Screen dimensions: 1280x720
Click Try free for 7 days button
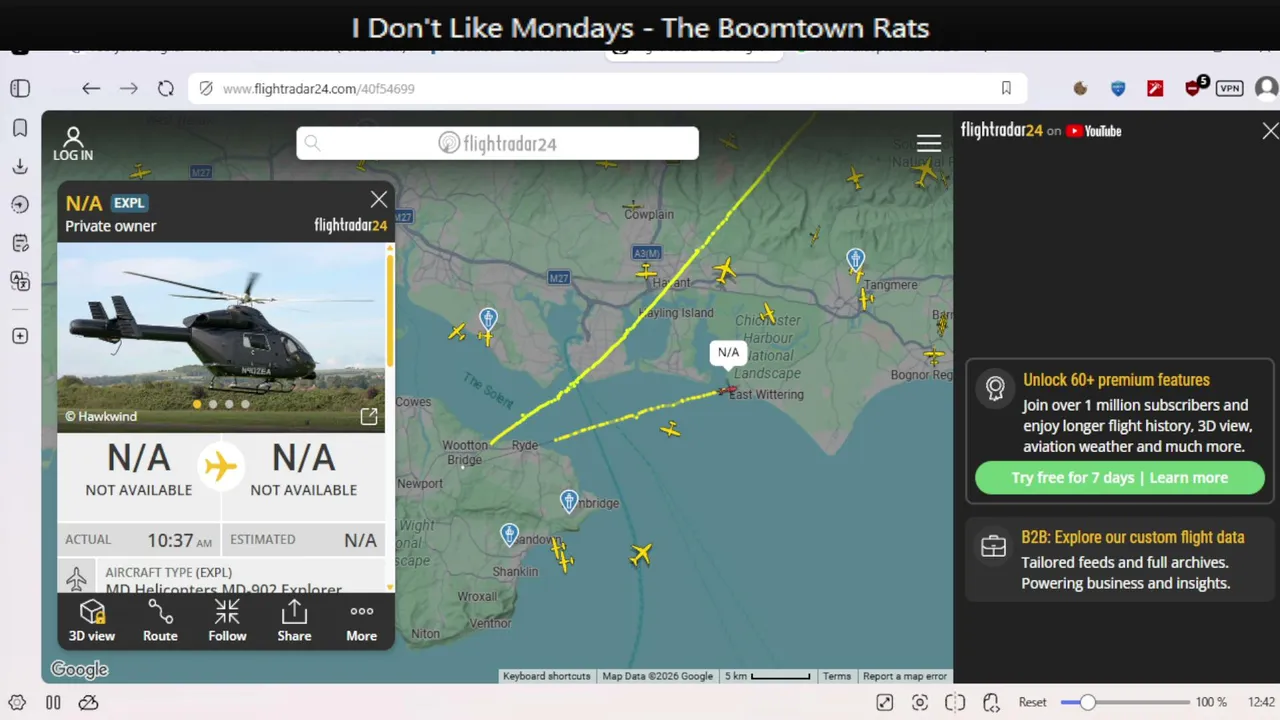[1119, 478]
